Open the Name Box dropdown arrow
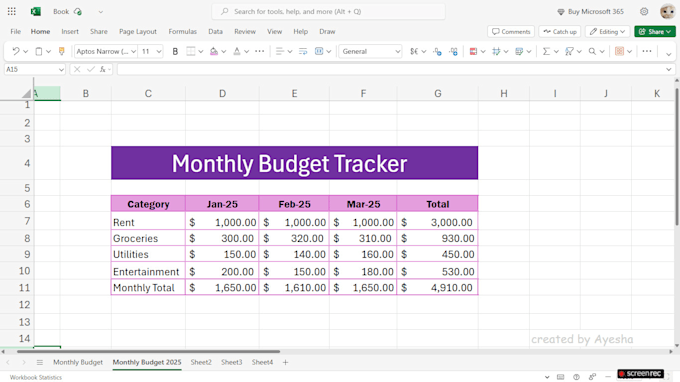The height and width of the screenshot is (382, 680). click(61, 69)
